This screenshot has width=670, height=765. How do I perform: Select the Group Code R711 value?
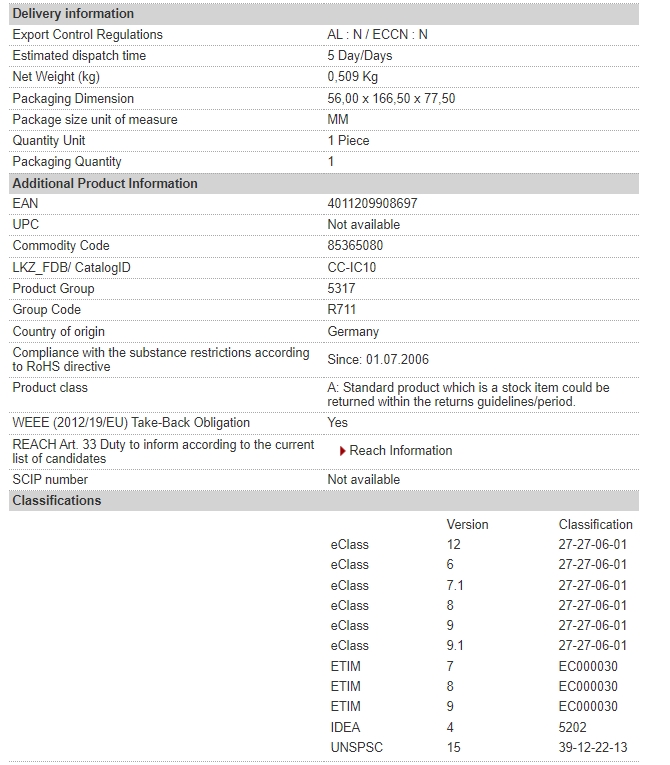click(x=342, y=310)
